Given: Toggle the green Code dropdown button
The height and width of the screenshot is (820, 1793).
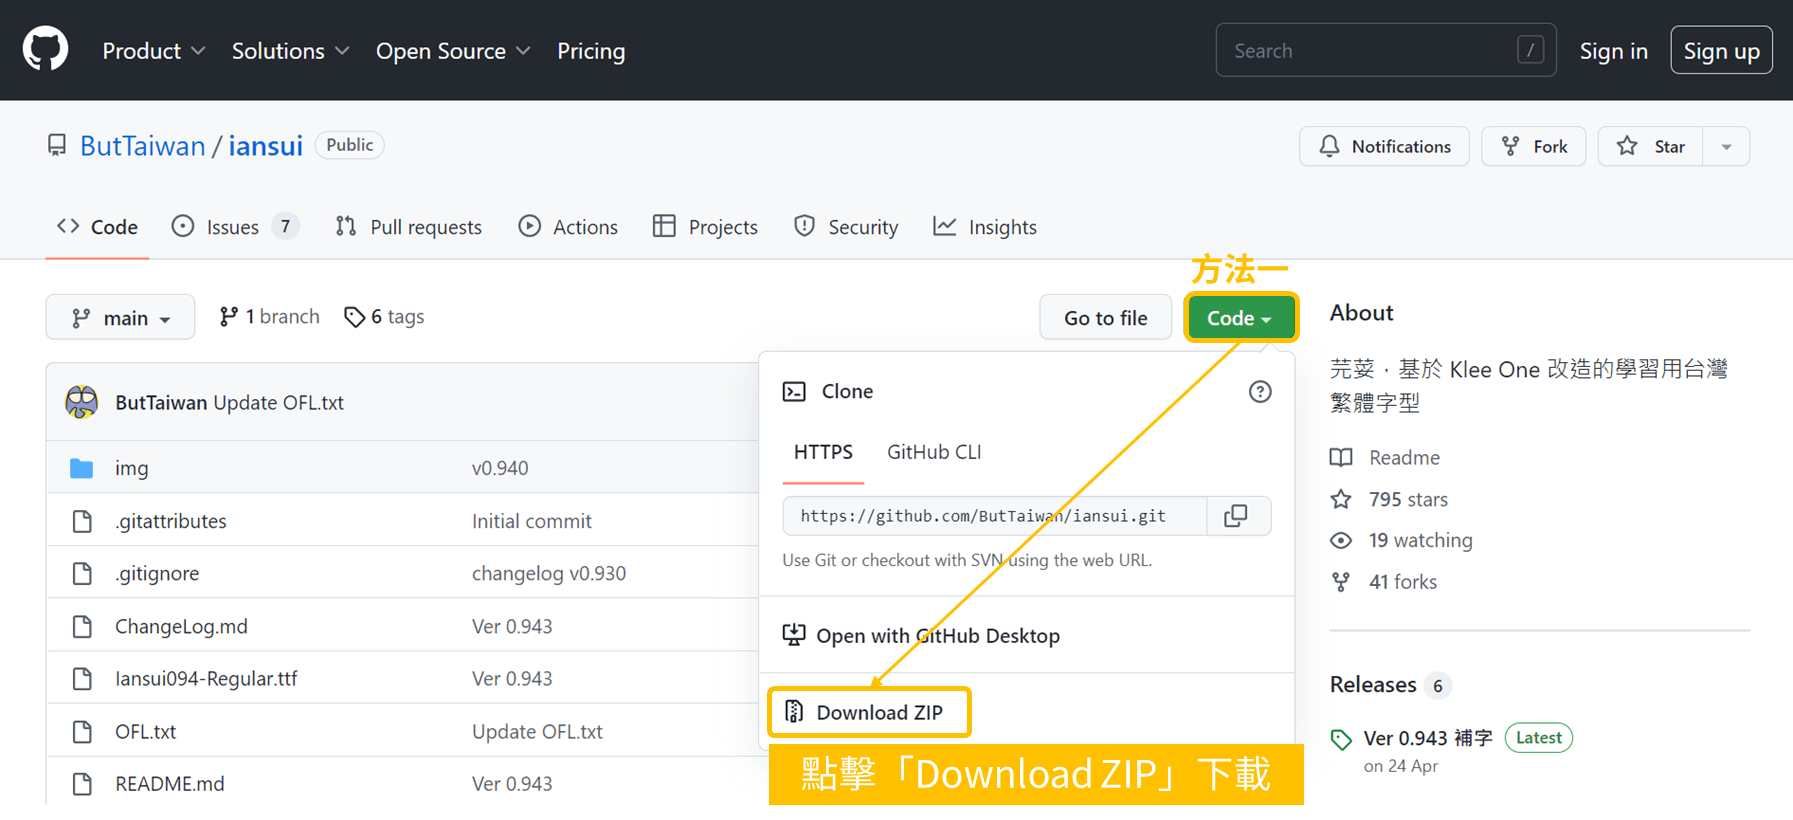Looking at the screenshot, I should pos(1240,318).
